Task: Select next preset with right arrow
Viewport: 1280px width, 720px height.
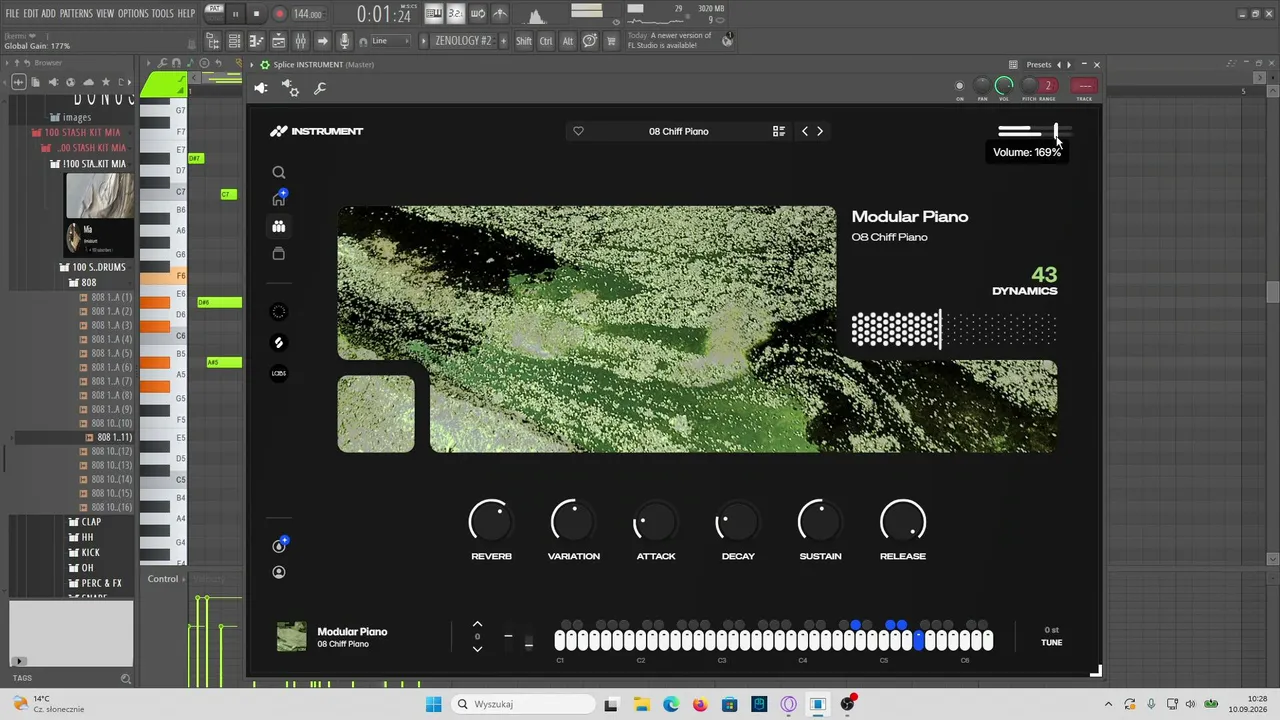Action: click(820, 131)
